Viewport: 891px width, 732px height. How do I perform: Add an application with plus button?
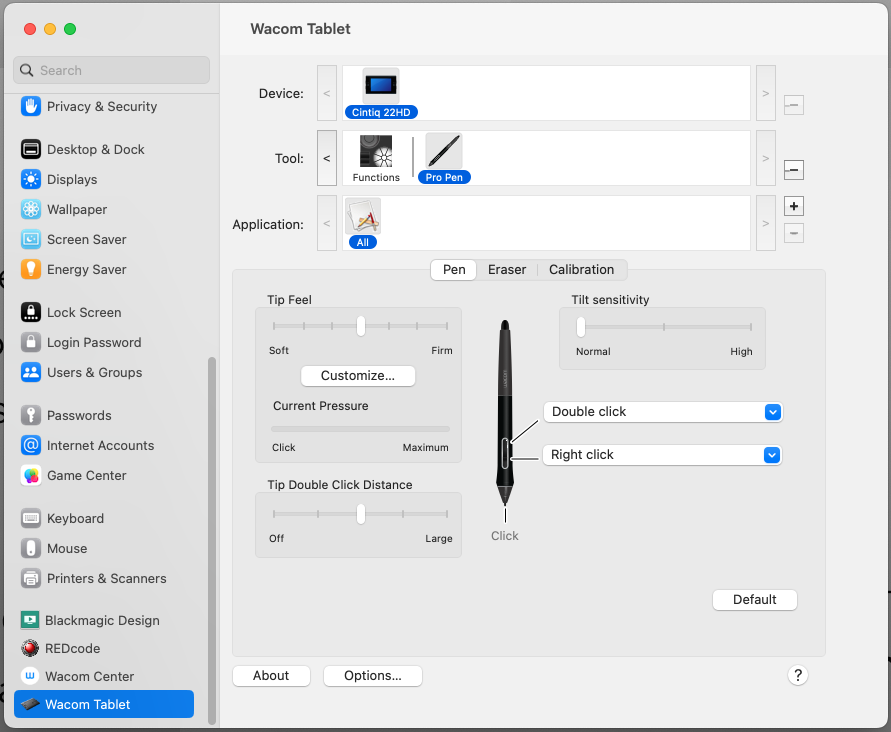pyautogui.click(x=794, y=206)
